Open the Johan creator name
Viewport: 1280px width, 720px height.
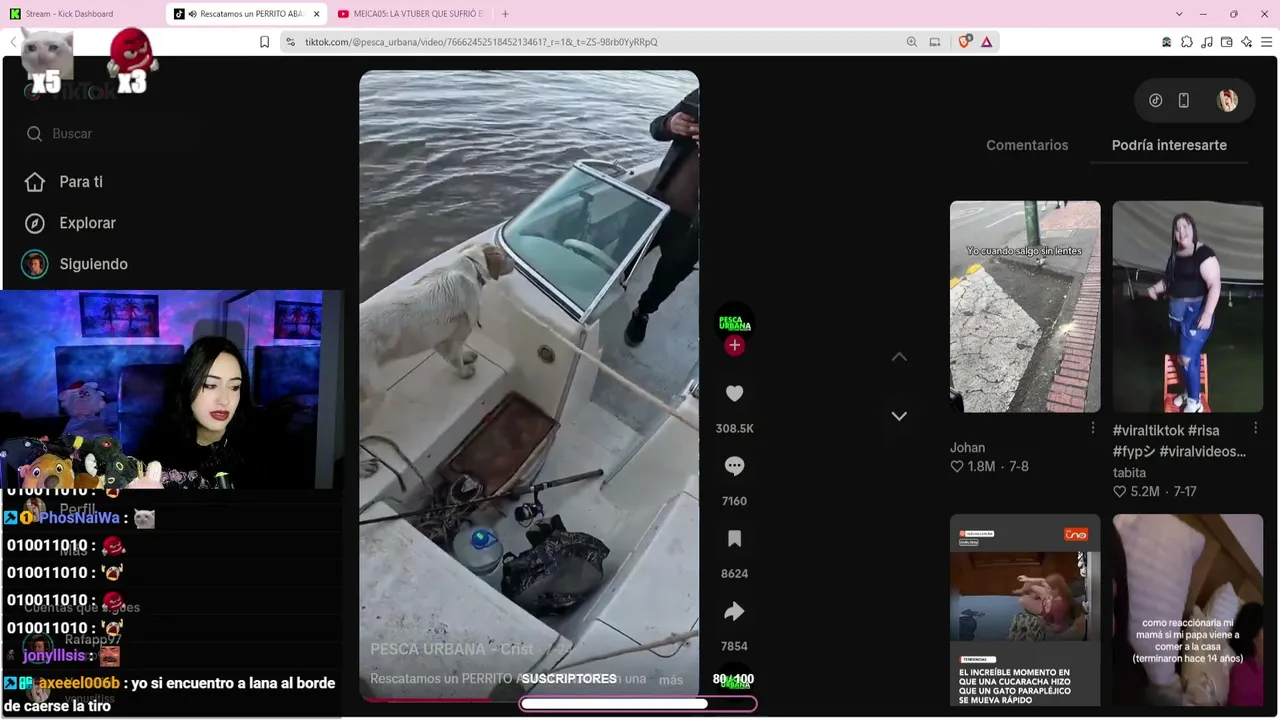pyautogui.click(x=967, y=448)
